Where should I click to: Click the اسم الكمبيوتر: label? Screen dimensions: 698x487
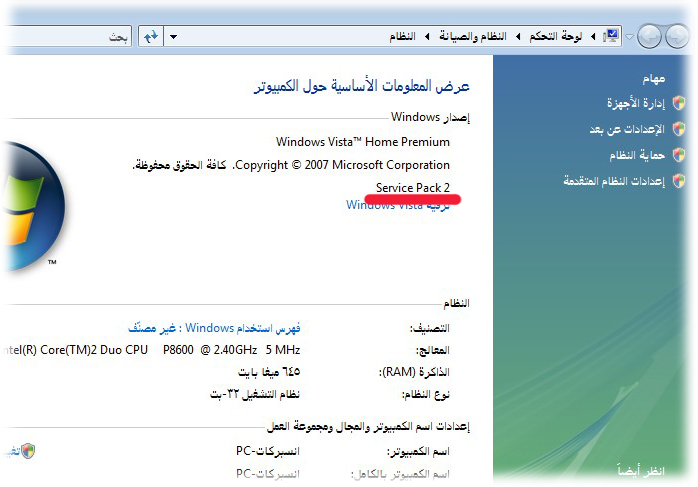(418, 452)
